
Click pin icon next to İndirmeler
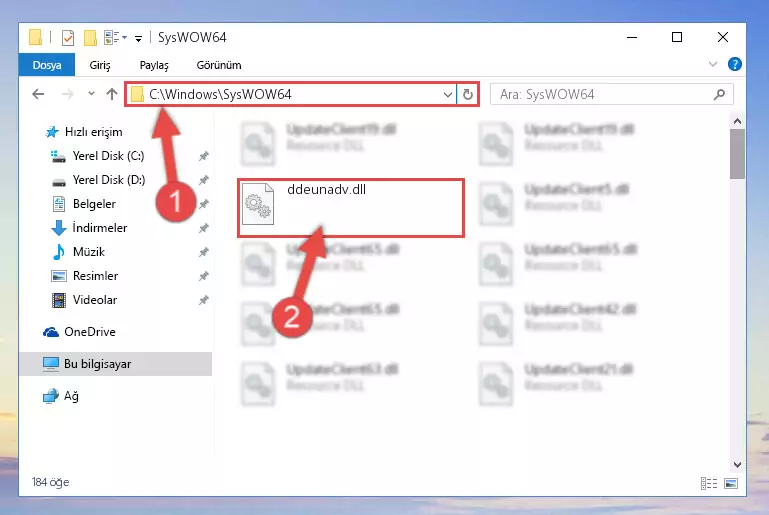tap(204, 228)
